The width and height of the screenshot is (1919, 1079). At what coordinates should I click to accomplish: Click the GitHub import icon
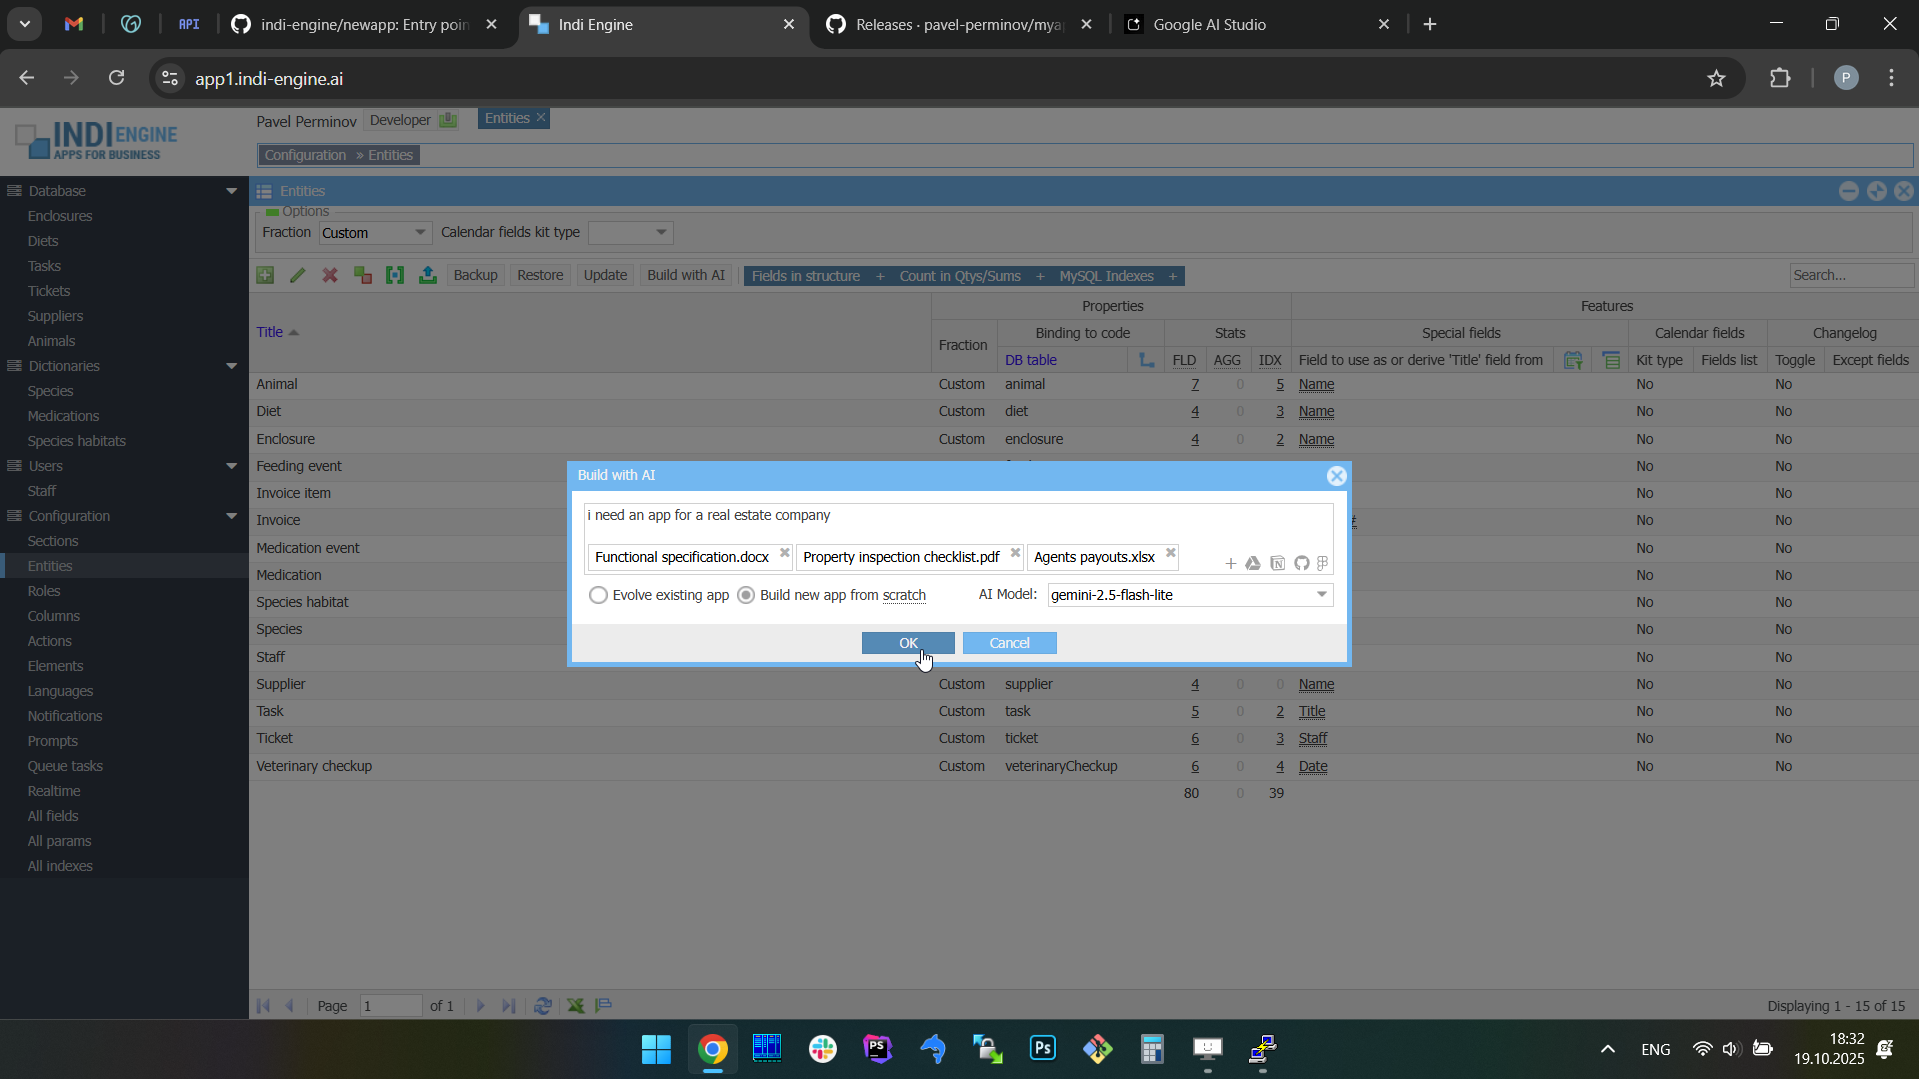[1301, 564]
